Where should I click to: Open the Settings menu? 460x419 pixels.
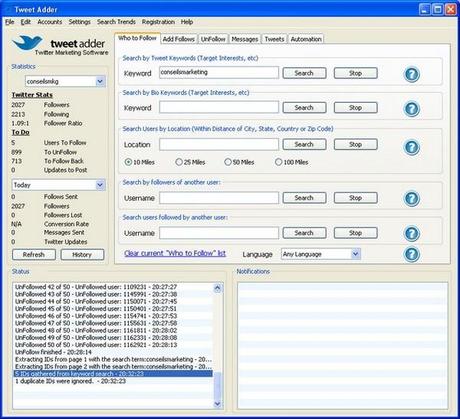pos(79,22)
